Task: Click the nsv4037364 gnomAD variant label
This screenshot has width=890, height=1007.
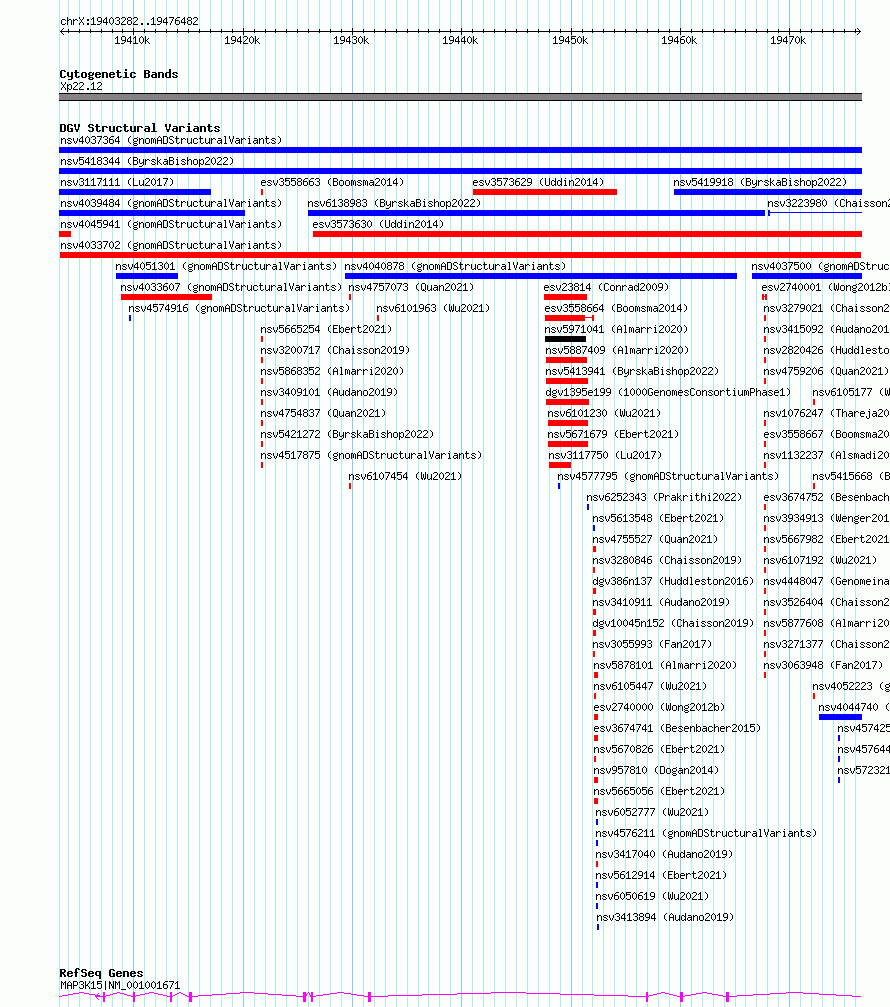Action: tap(171, 140)
